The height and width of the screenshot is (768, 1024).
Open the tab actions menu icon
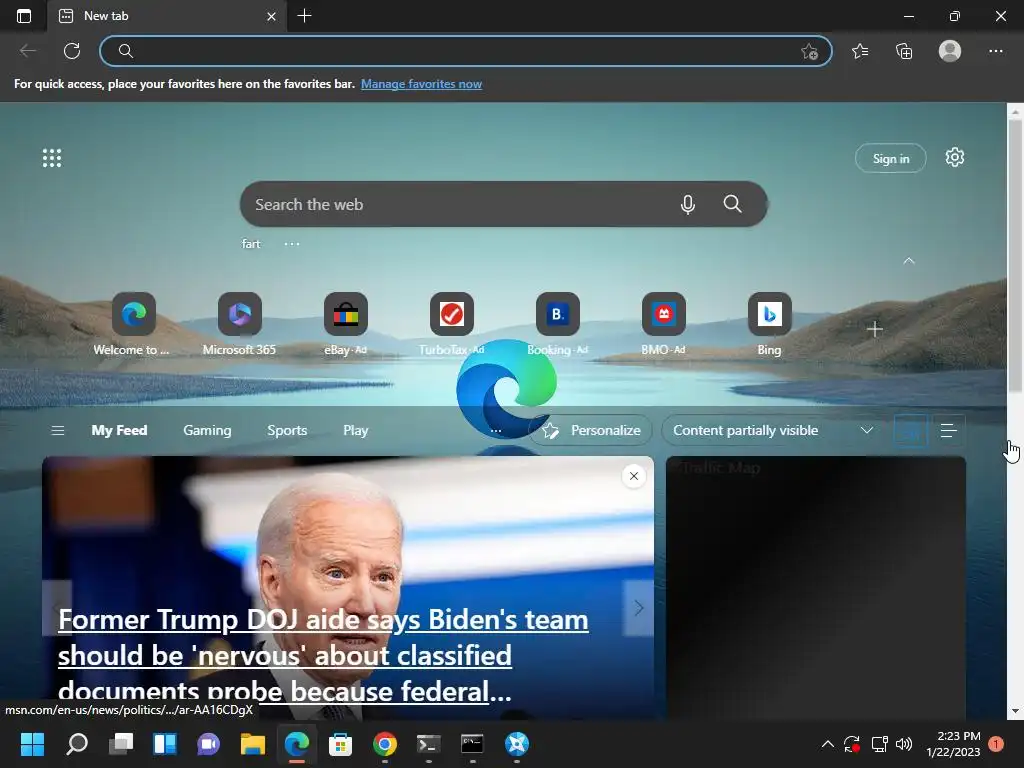point(24,16)
